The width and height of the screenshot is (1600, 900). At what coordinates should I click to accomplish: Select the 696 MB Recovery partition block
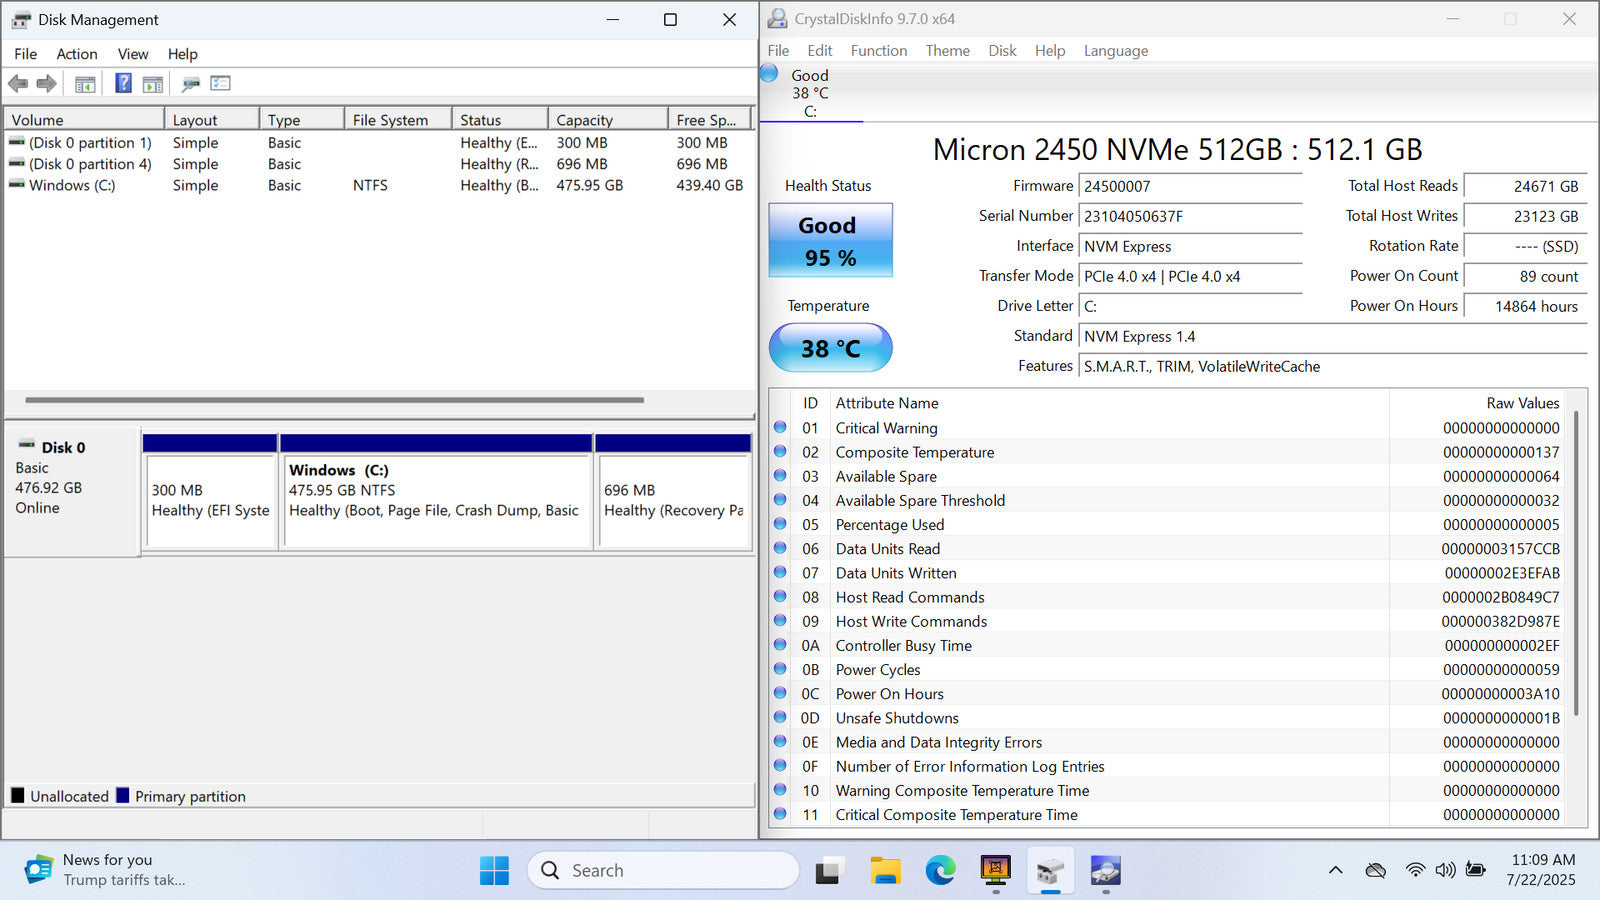click(x=673, y=500)
